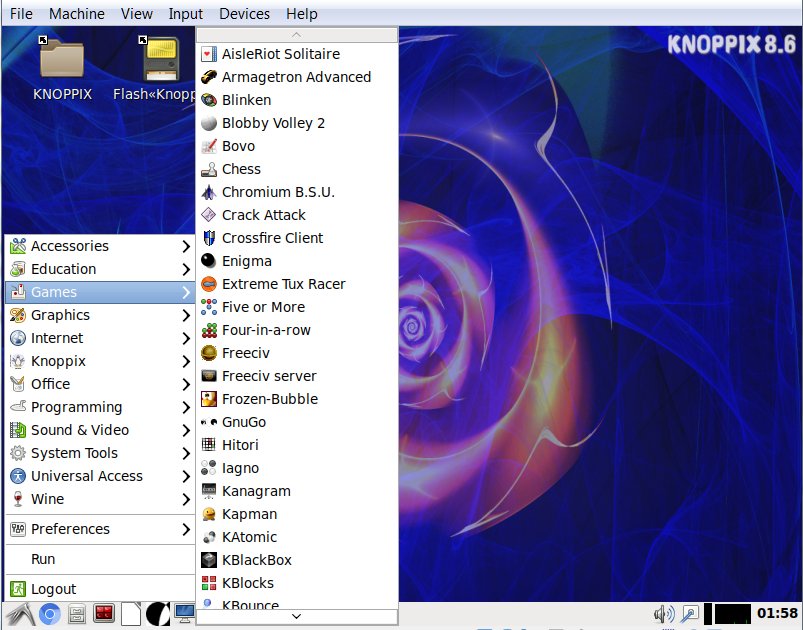The width and height of the screenshot is (803, 630).
Task: Select the highlighted Games category
Action: tap(100, 292)
